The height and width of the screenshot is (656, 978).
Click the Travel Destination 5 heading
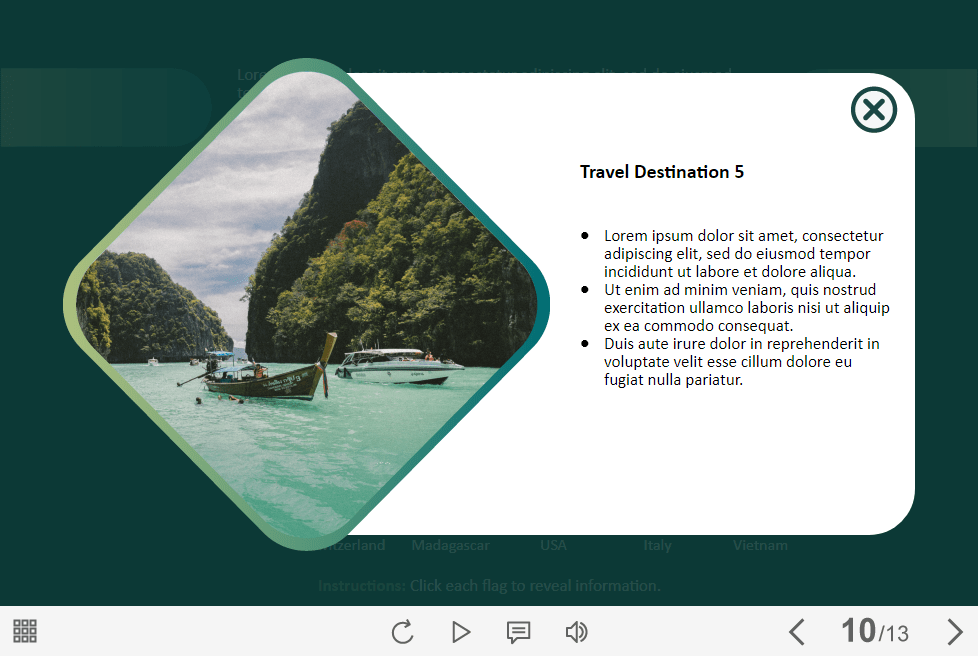tap(661, 172)
